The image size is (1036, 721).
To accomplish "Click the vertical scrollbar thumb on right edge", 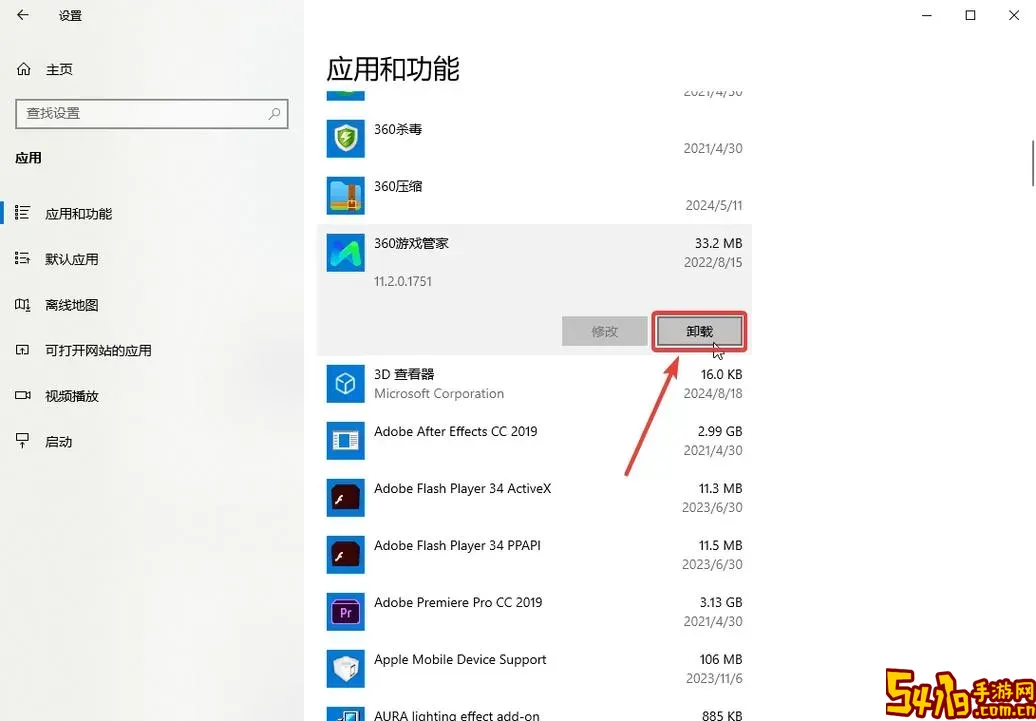I will point(1033,163).
